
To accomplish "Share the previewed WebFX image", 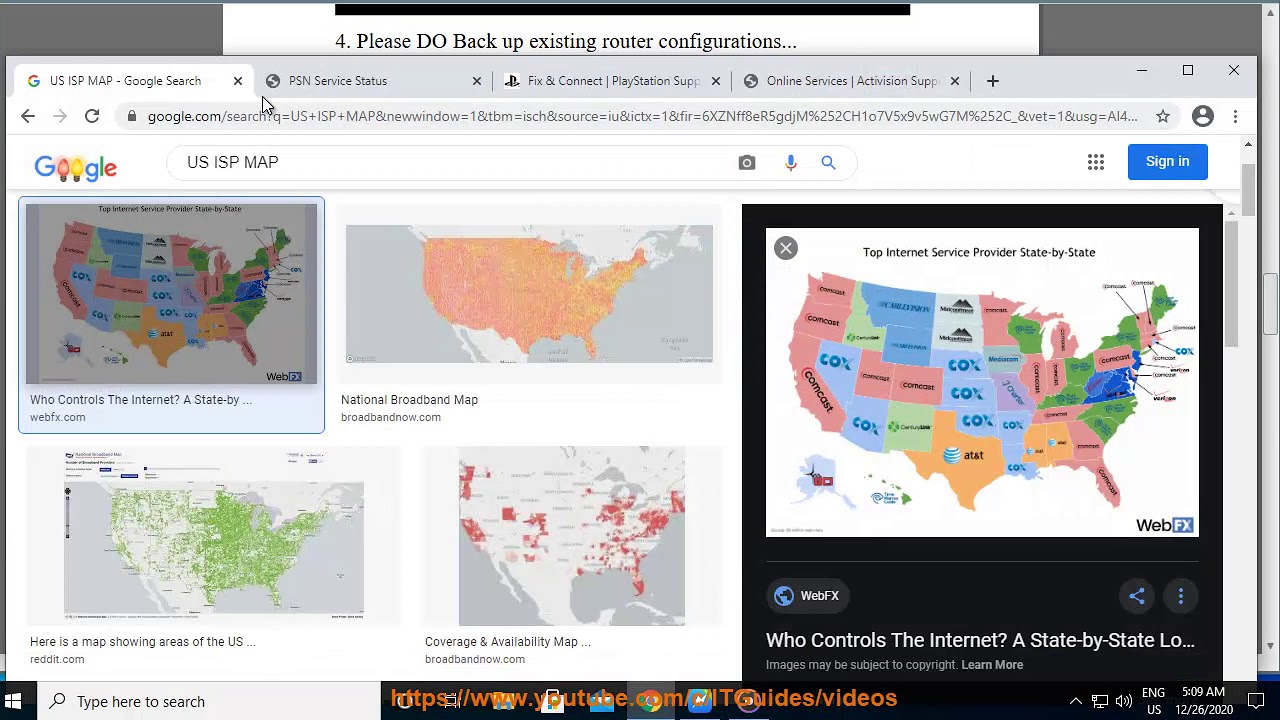I will [1137, 596].
